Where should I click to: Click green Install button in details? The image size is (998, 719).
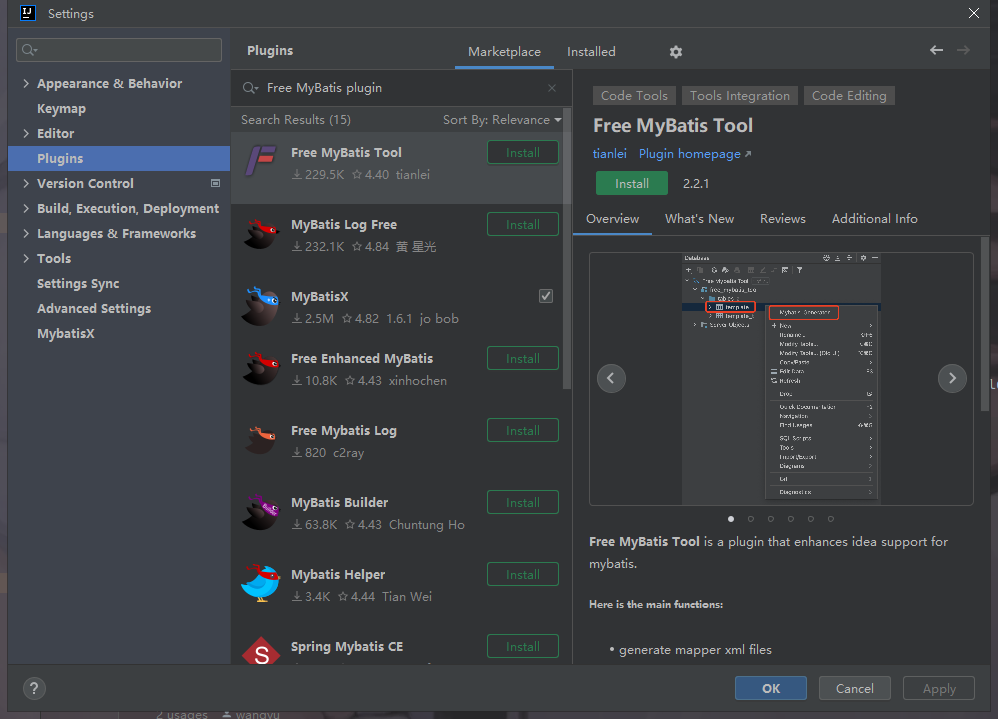tap(631, 183)
